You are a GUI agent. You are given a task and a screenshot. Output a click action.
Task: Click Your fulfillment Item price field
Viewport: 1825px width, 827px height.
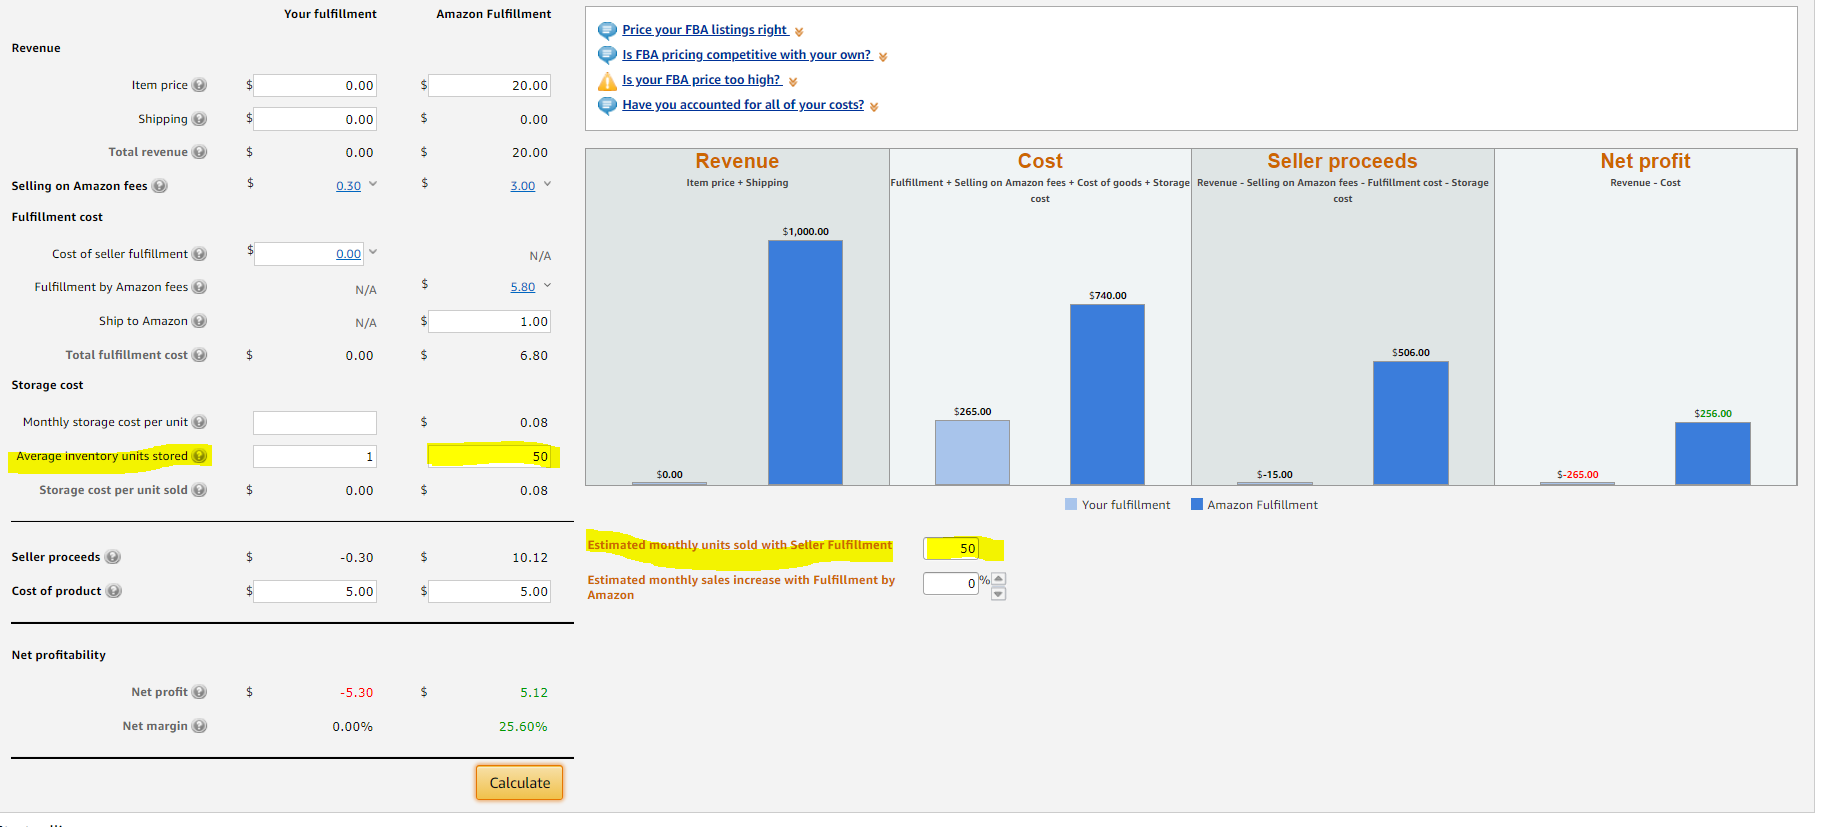tap(315, 85)
